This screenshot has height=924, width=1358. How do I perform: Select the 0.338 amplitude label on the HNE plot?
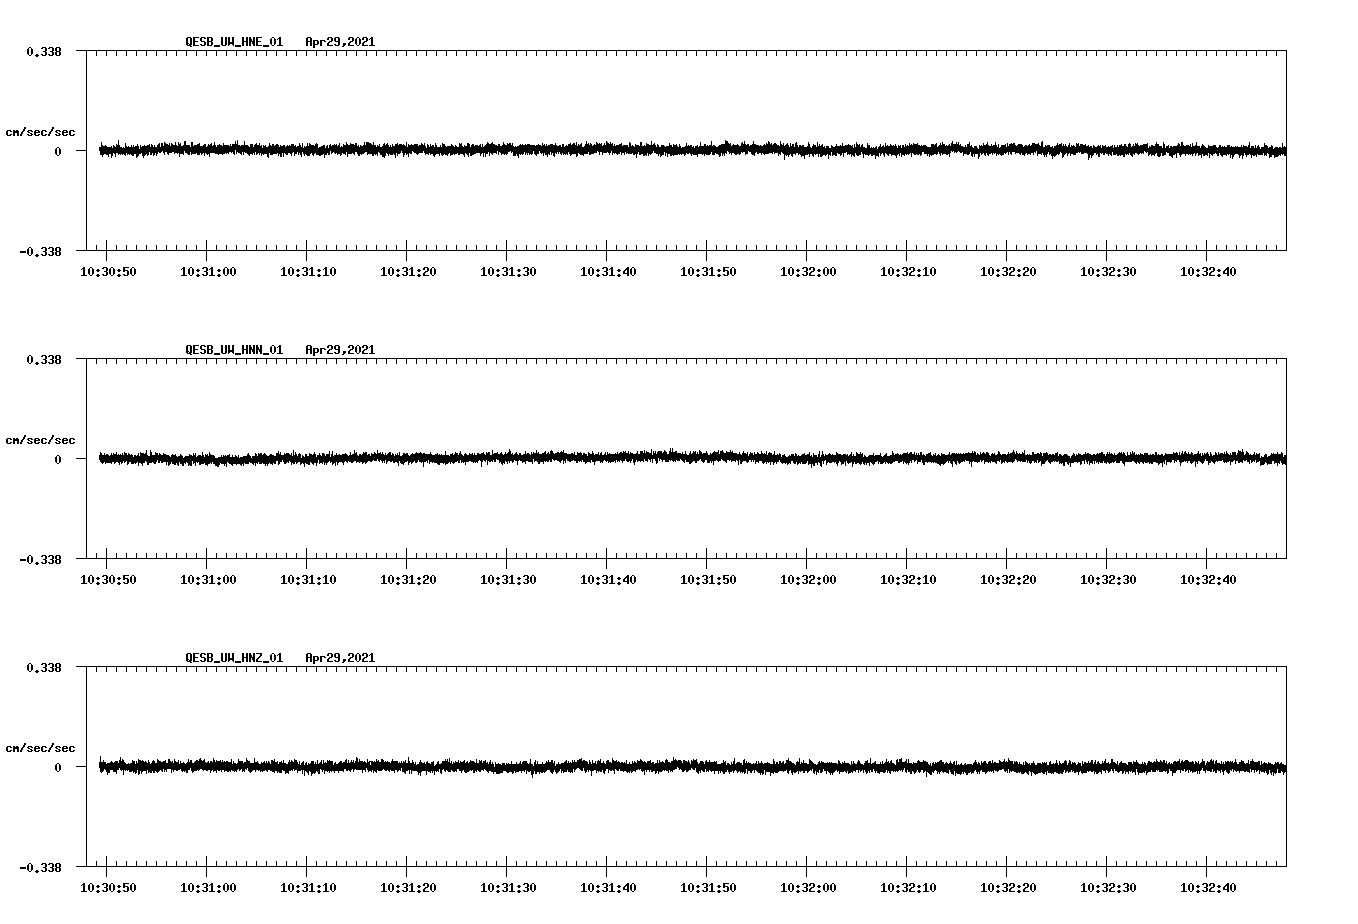point(46,49)
